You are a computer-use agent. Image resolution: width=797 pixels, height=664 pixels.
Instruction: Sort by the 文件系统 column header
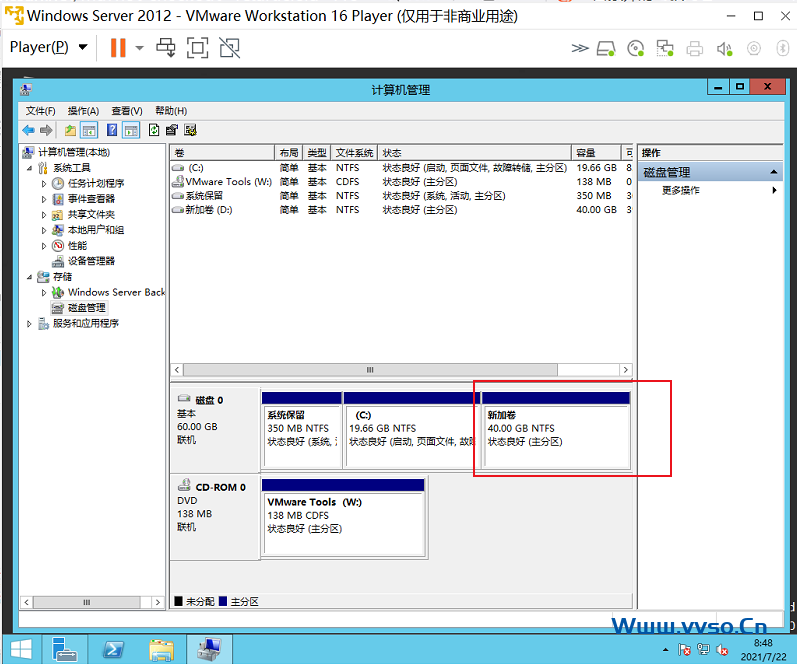pos(354,153)
